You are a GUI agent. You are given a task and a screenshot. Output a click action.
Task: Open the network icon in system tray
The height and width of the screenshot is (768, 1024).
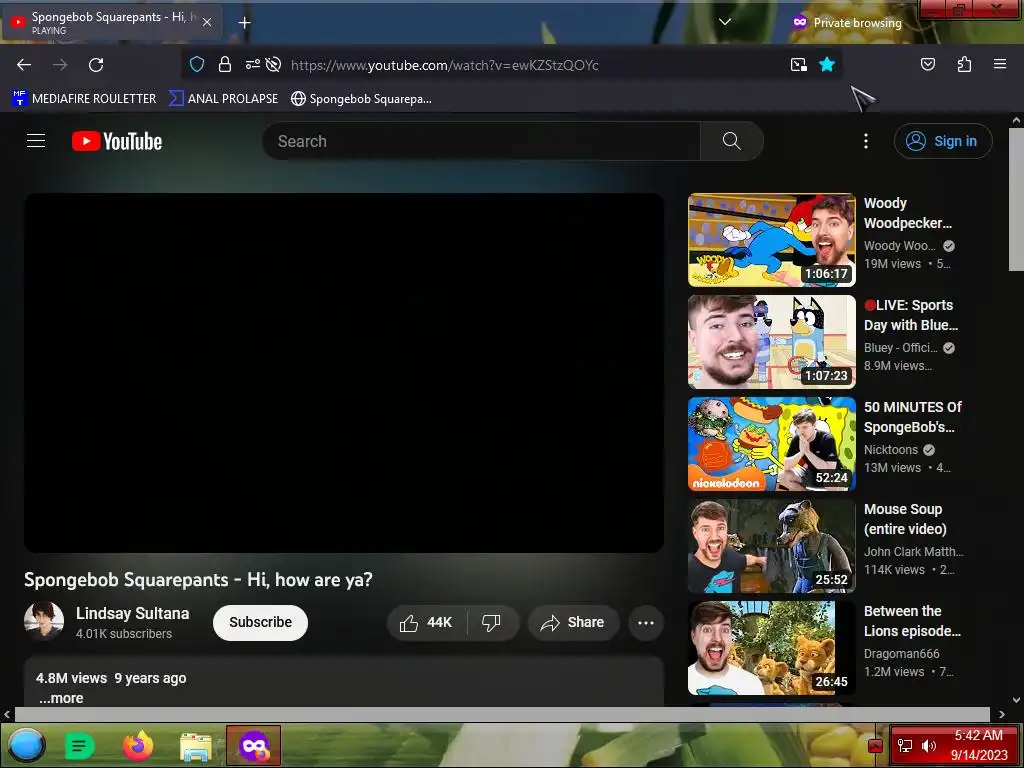pyautogui.click(x=905, y=745)
